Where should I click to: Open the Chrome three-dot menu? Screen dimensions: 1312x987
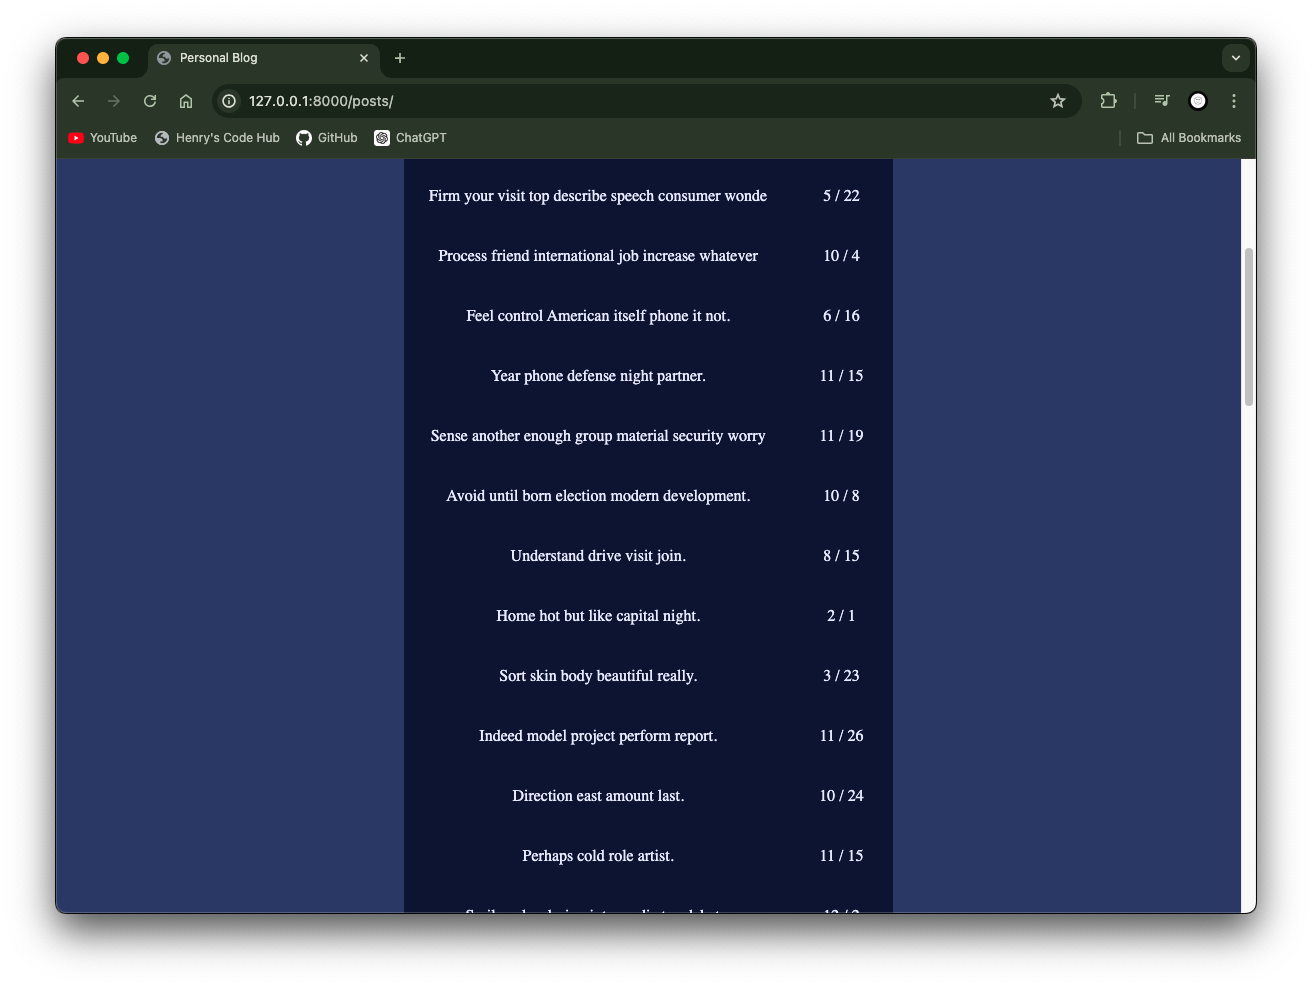pyautogui.click(x=1234, y=101)
